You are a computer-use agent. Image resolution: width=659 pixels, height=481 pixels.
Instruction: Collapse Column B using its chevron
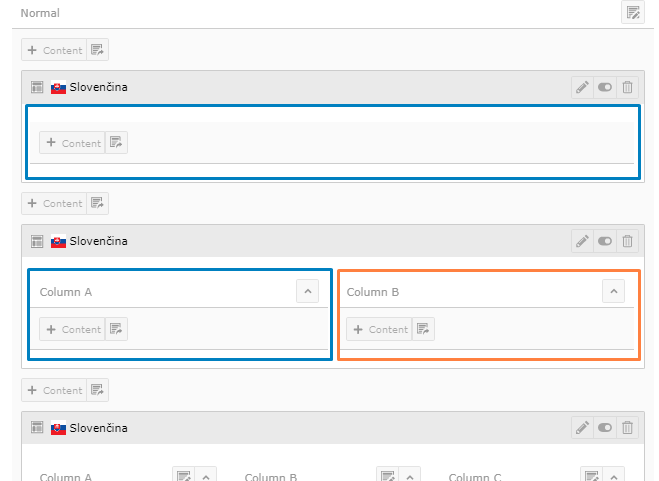(x=614, y=291)
